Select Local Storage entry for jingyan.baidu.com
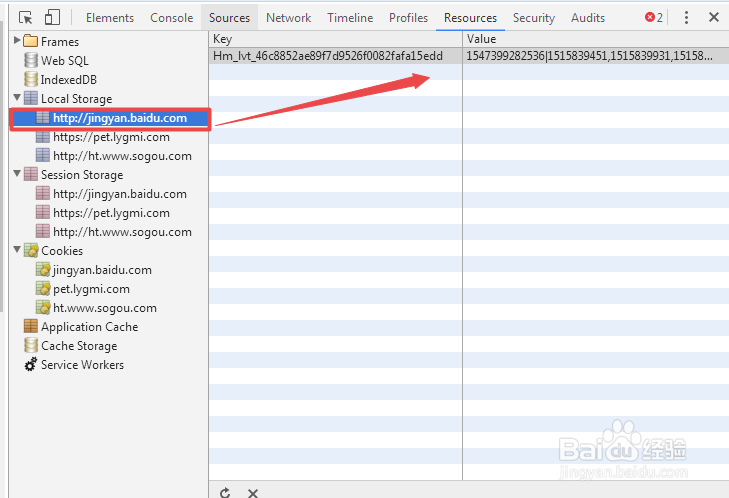Image resolution: width=729 pixels, height=498 pixels. (120, 118)
